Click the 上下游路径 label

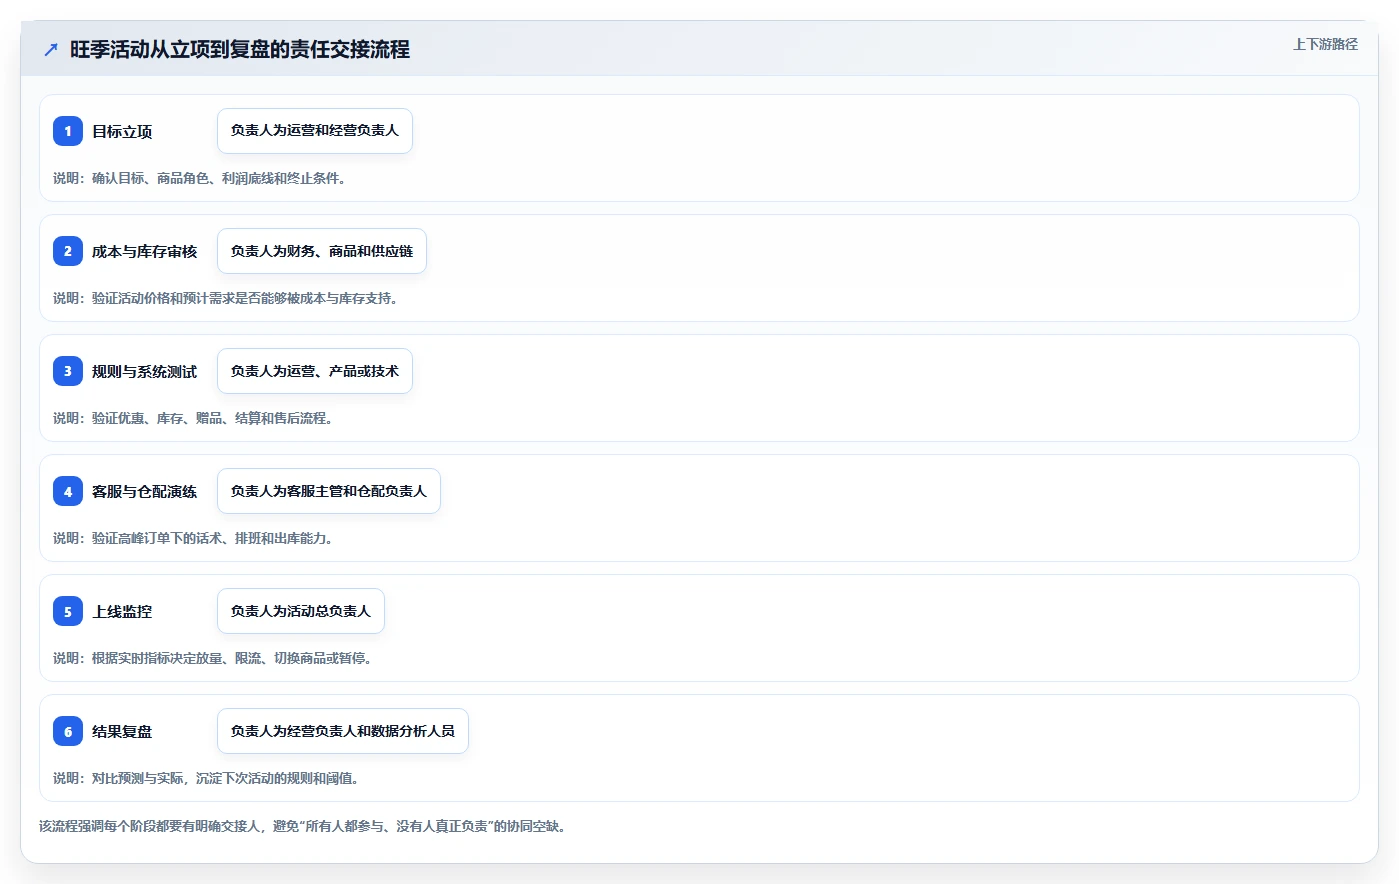[x=1325, y=44]
